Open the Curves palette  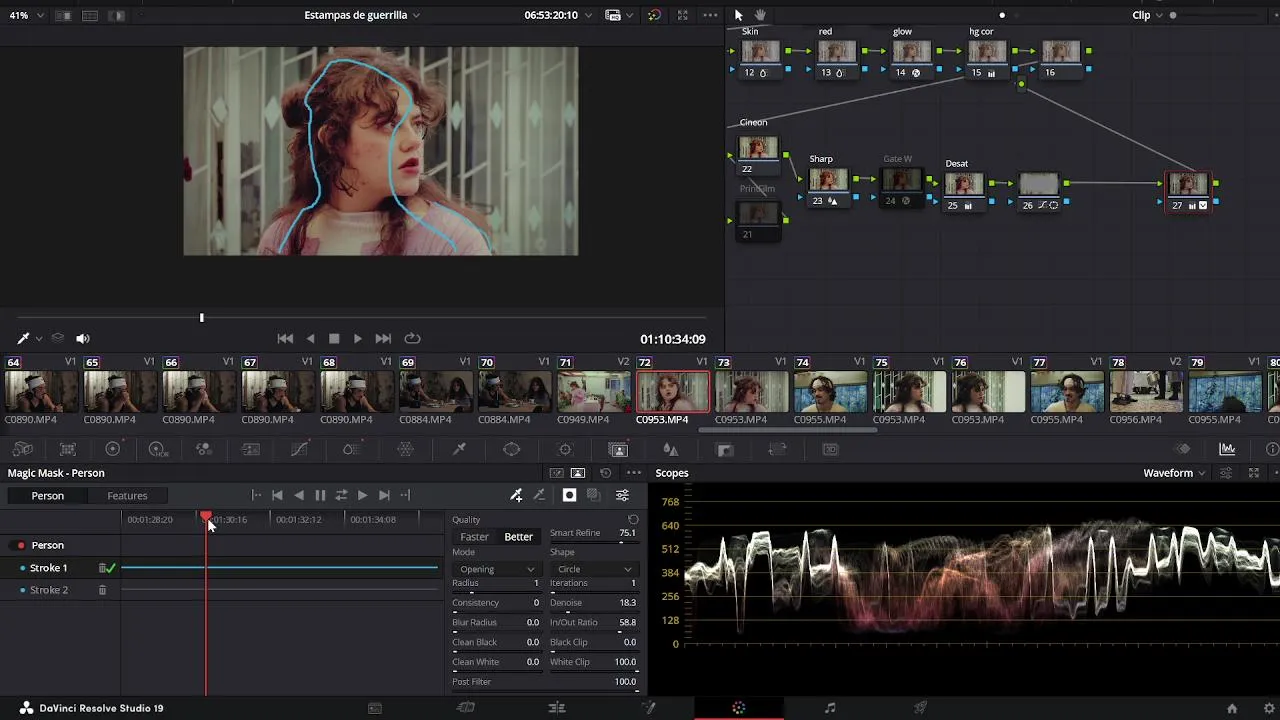pos(299,450)
